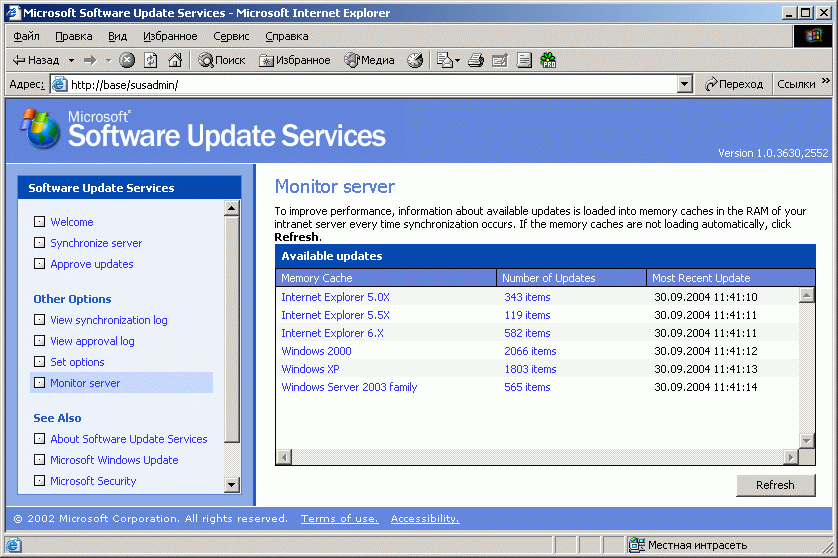
Task: Click the Stop loading icon
Action: [127, 60]
